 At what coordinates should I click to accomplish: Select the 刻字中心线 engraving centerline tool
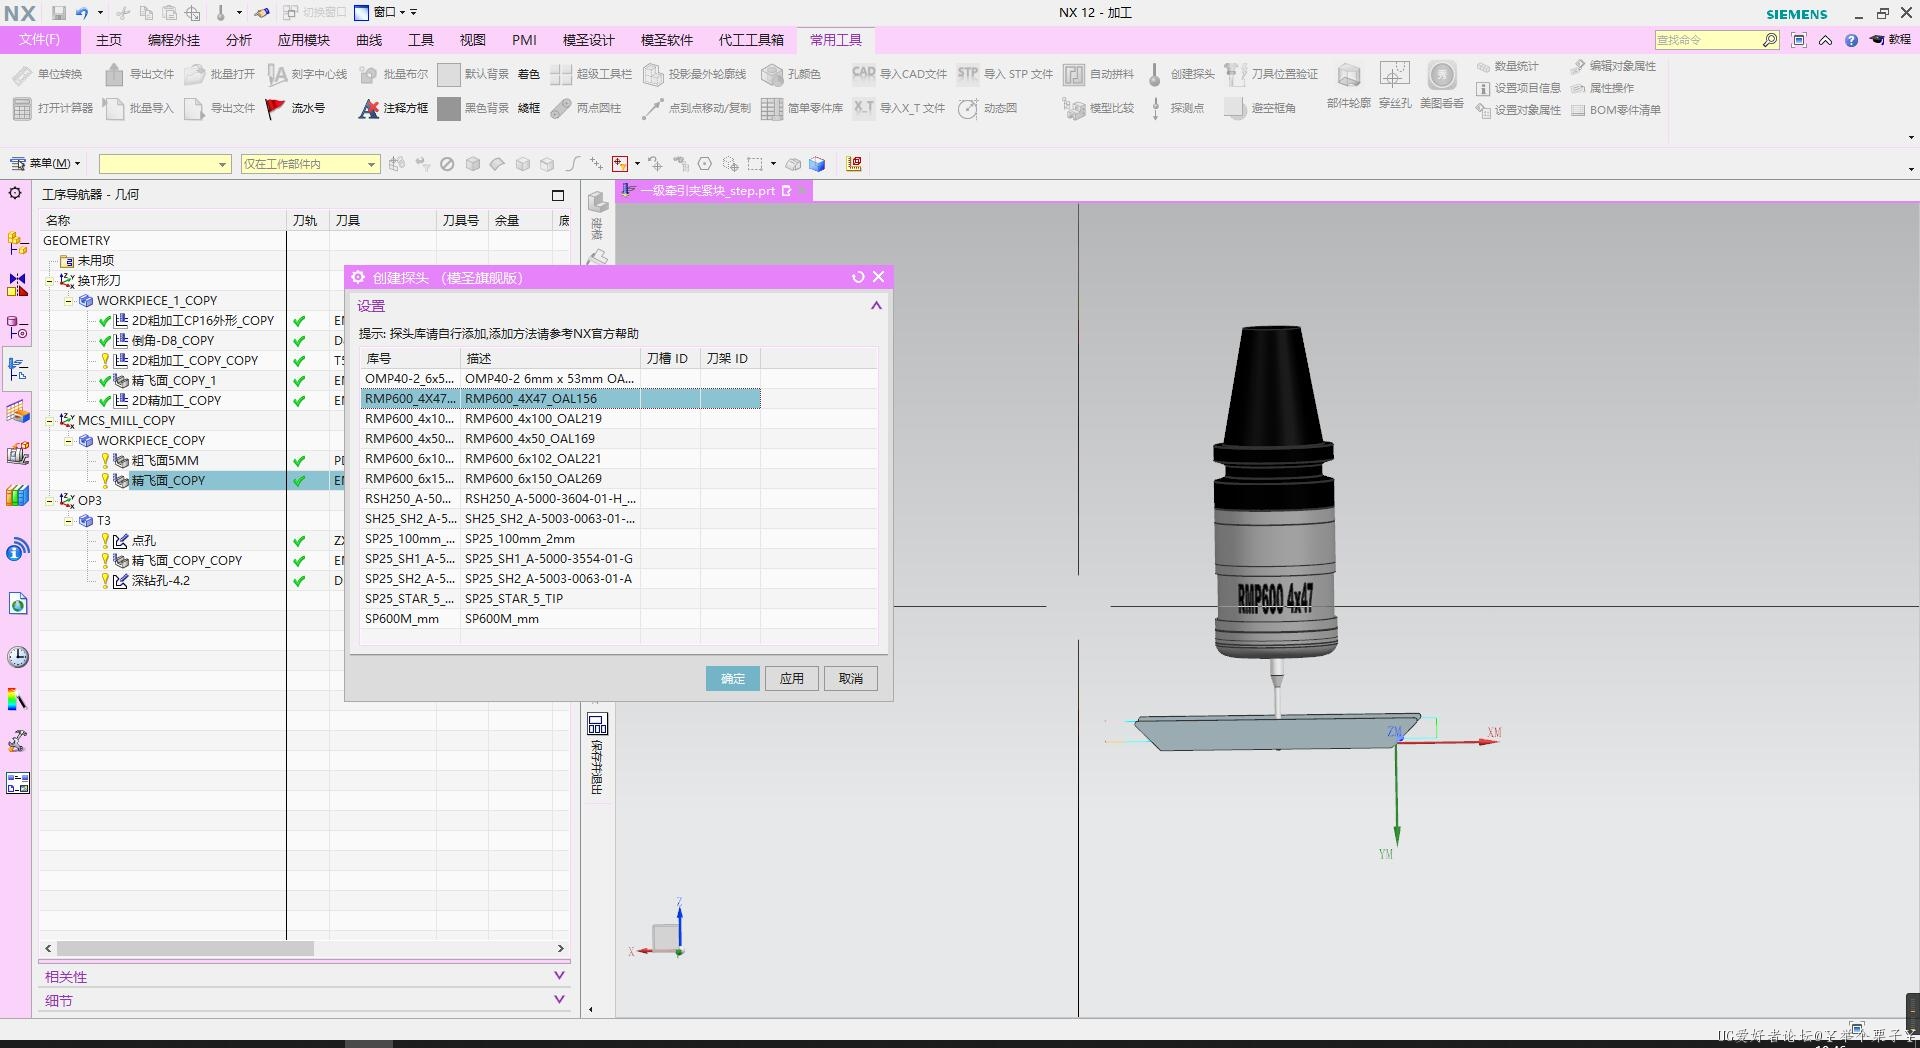coord(307,74)
